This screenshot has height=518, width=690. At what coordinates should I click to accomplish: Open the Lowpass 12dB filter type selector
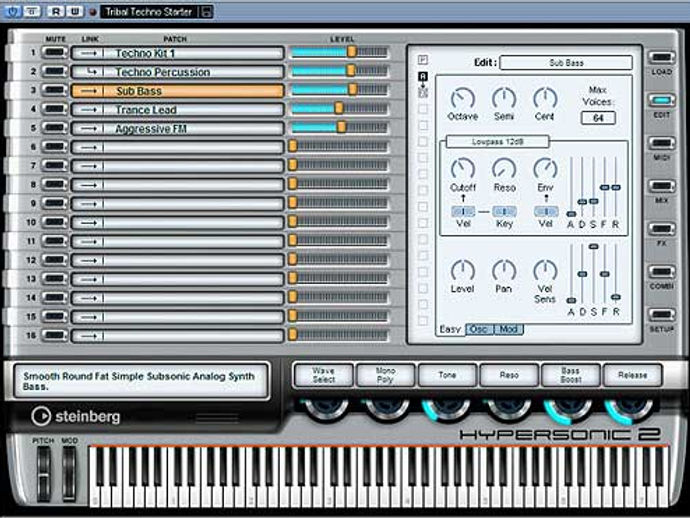(x=497, y=142)
